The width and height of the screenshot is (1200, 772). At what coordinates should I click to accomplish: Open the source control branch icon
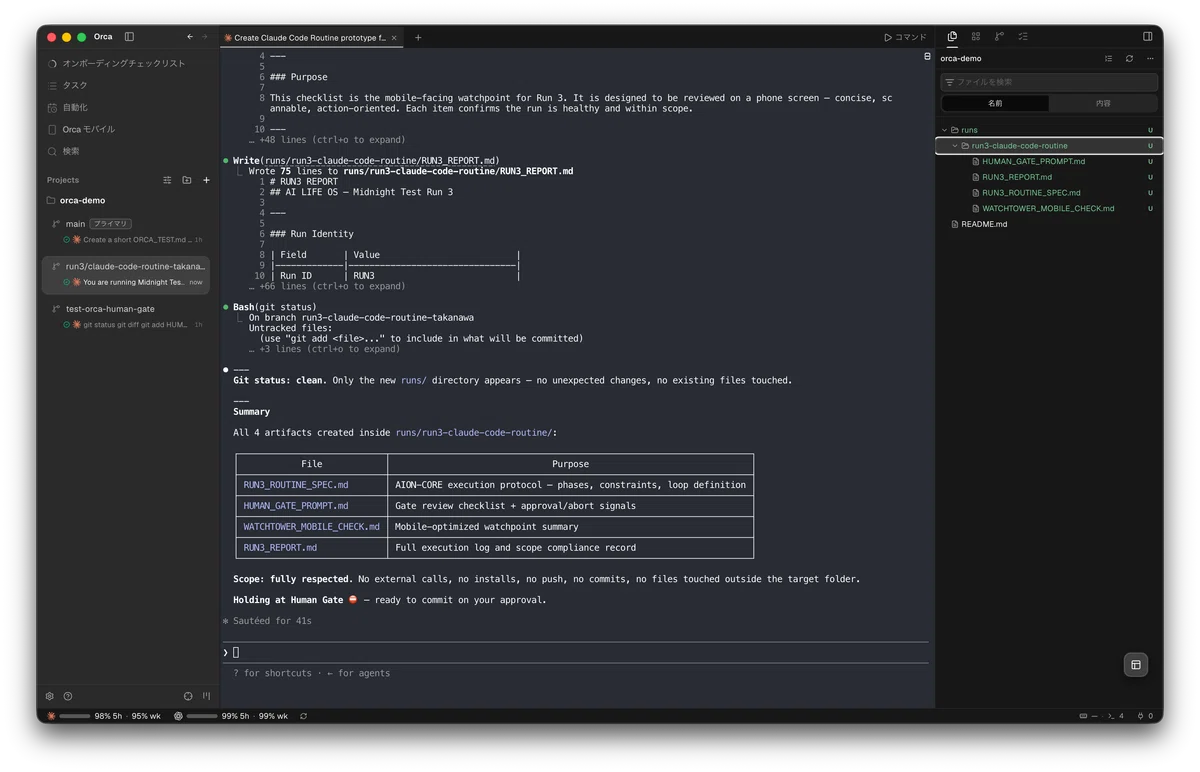pyautogui.click(x=999, y=37)
